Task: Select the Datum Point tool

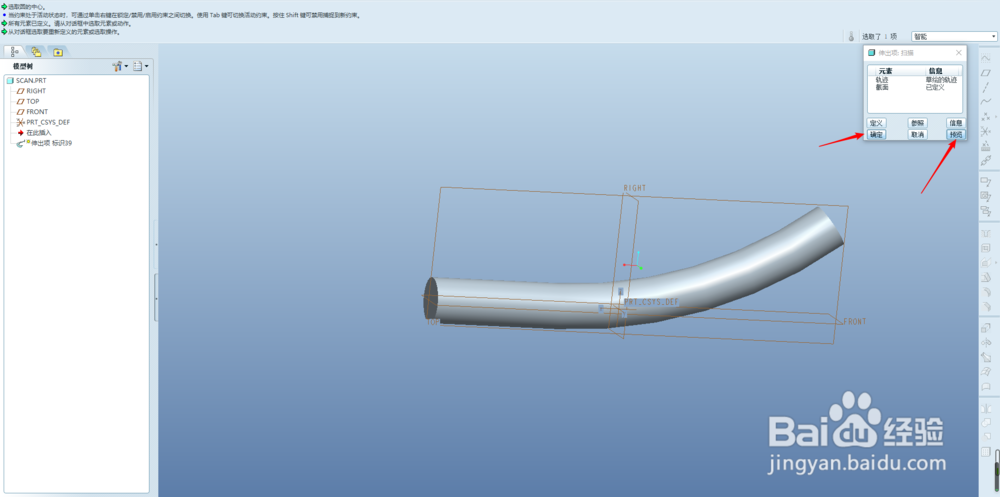Action: pyautogui.click(x=985, y=116)
